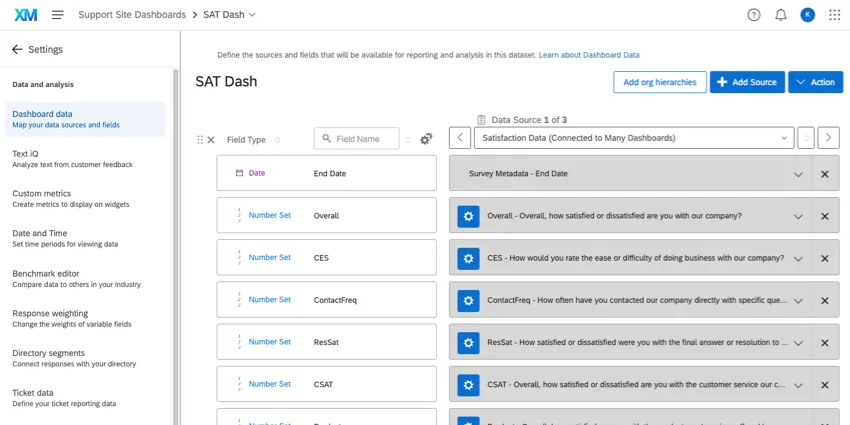Click the Field Name search box
850x425 pixels.
[357, 139]
